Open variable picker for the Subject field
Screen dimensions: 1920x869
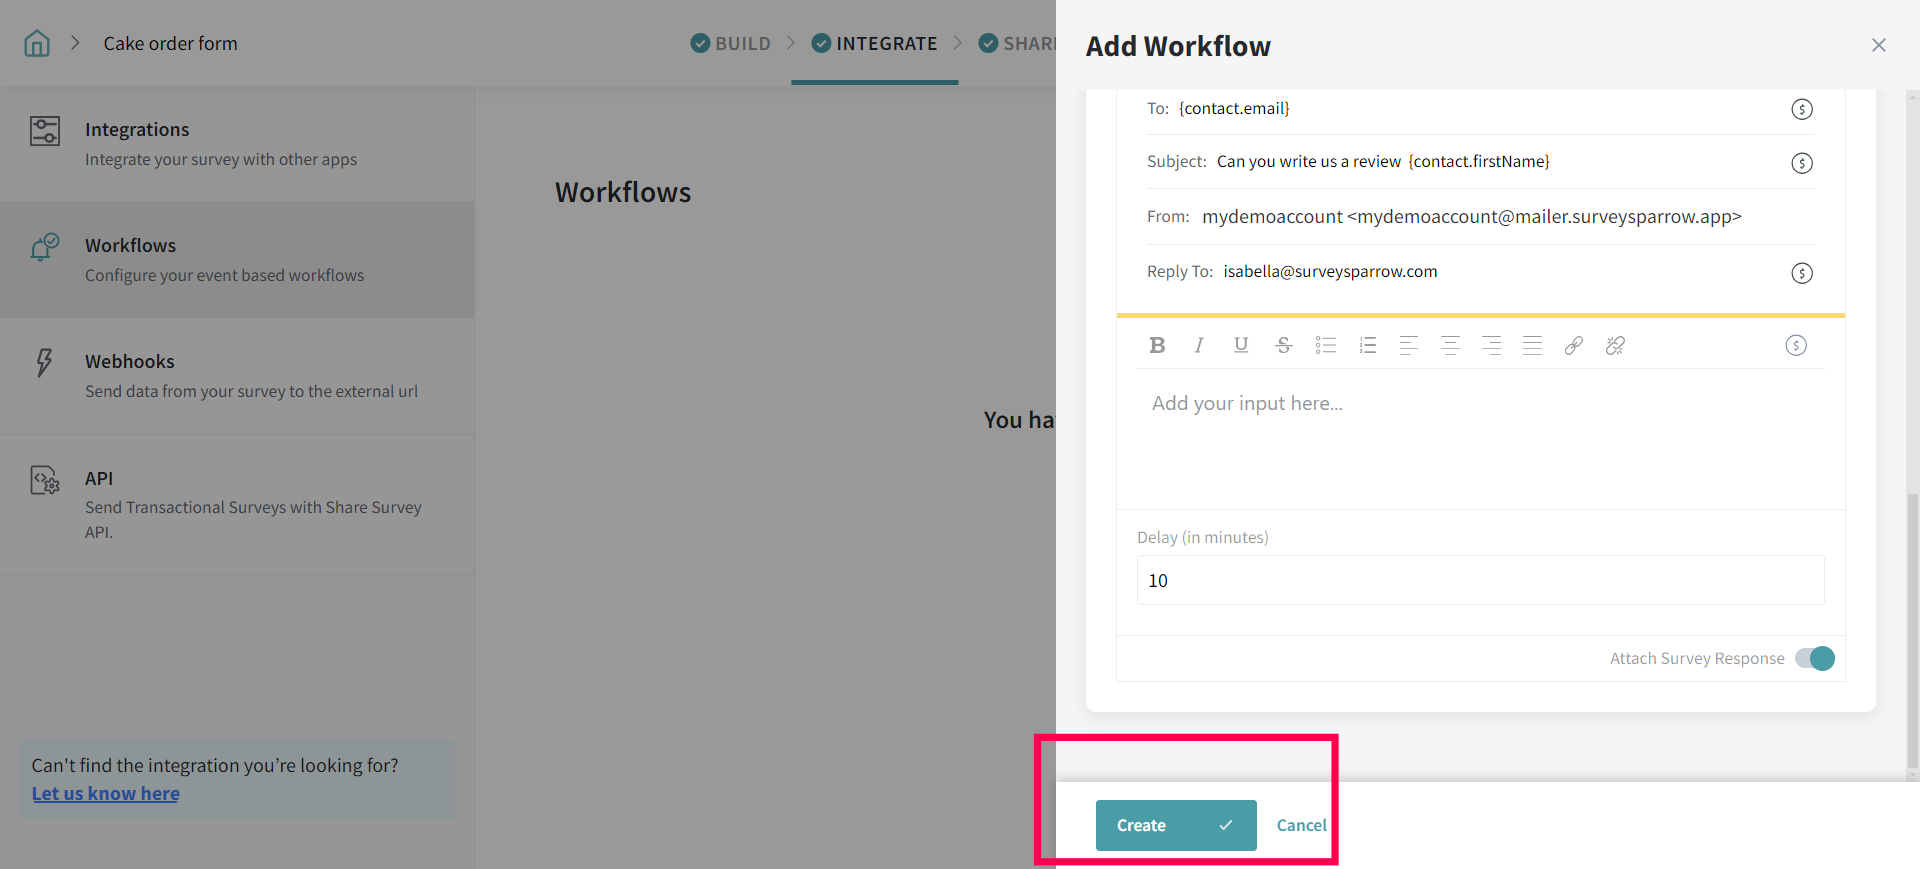(x=1801, y=163)
